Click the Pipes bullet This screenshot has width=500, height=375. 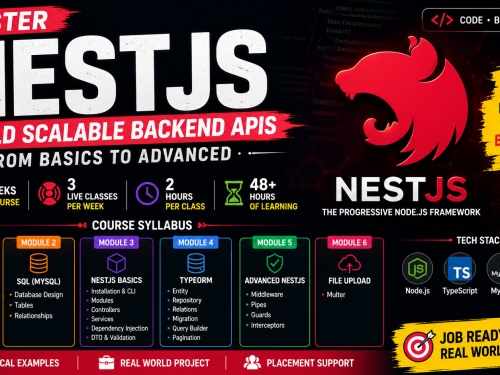pos(256,305)
